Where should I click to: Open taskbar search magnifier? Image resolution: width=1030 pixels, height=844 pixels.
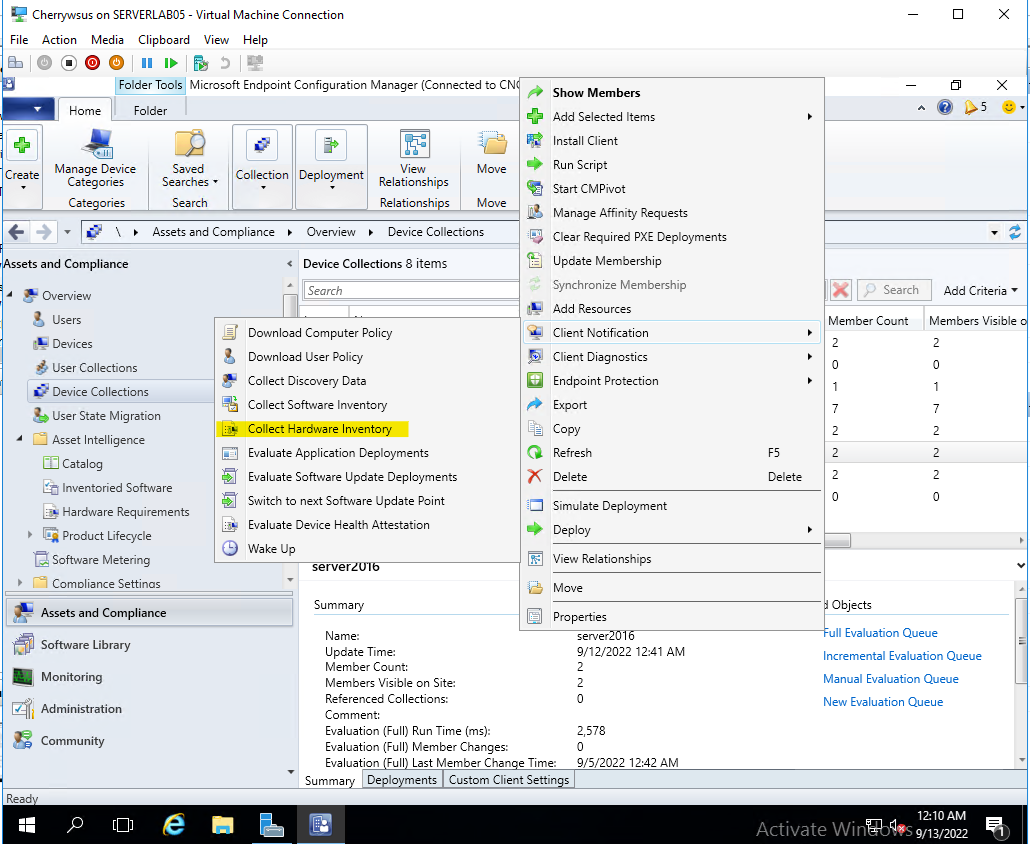(75, 824)
